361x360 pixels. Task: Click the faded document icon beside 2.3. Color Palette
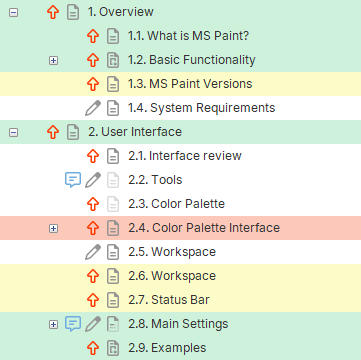point(113,204)
